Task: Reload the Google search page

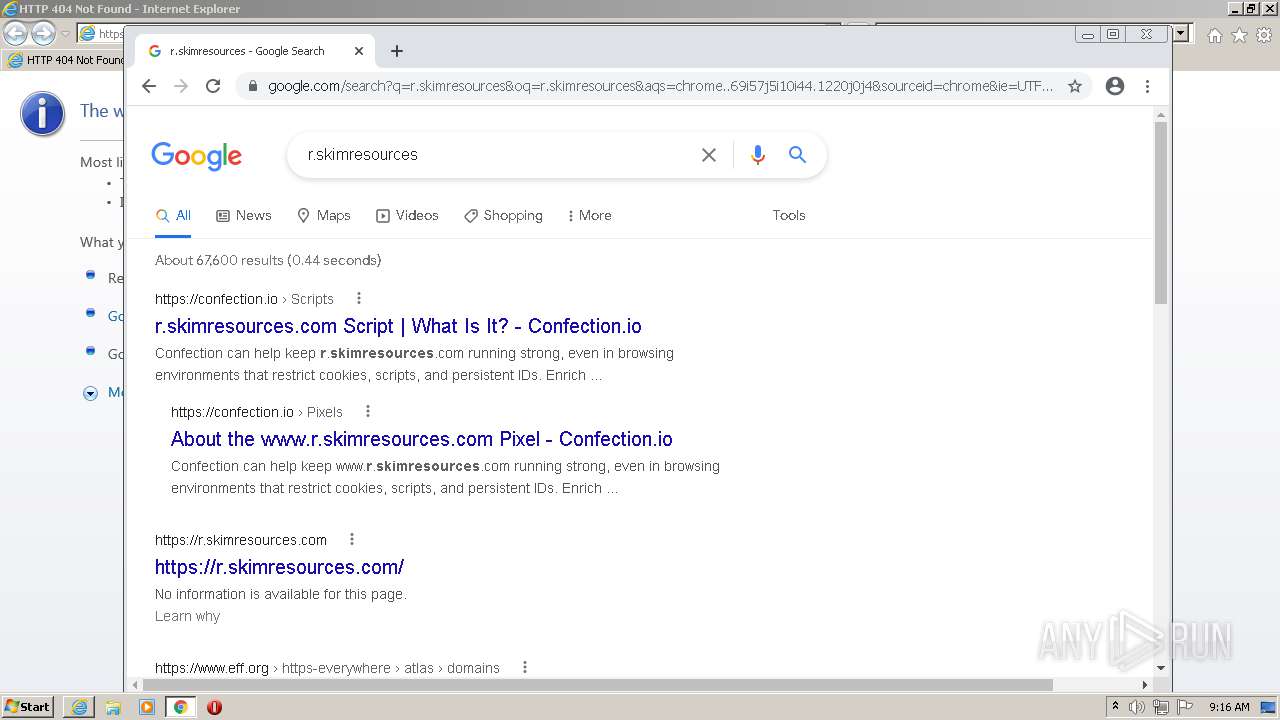Action: coord(213,86)
